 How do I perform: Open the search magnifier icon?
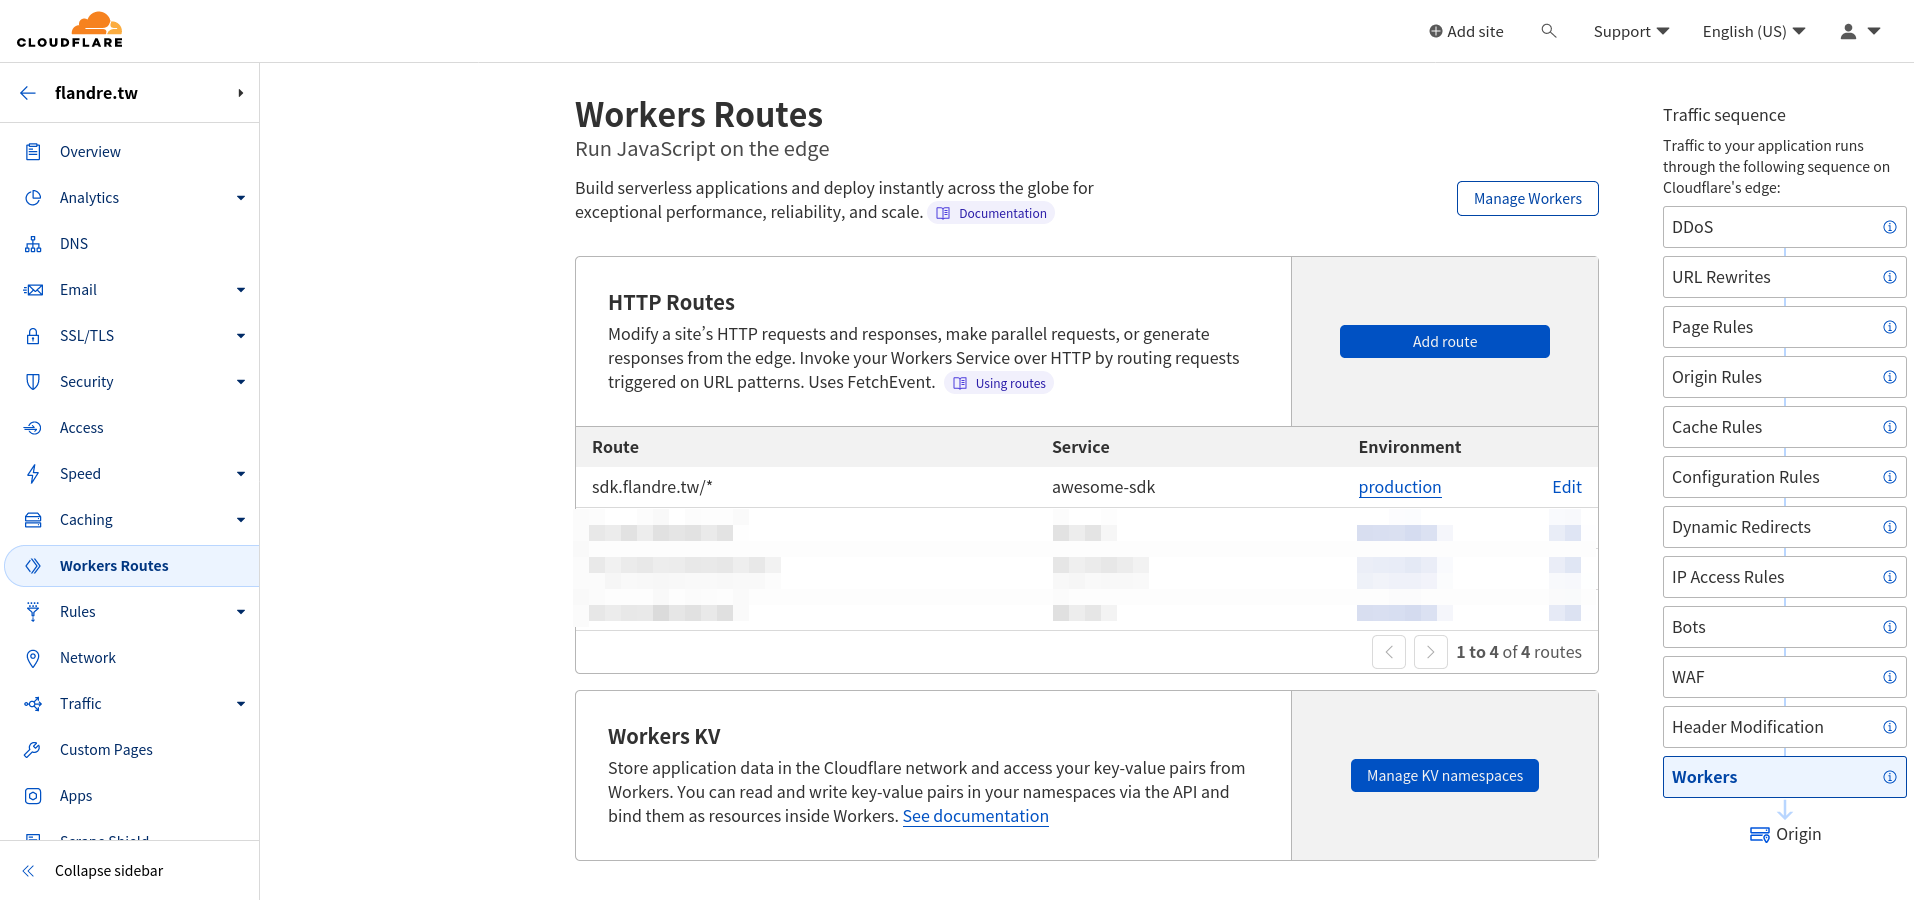(x=1549, y=31)
